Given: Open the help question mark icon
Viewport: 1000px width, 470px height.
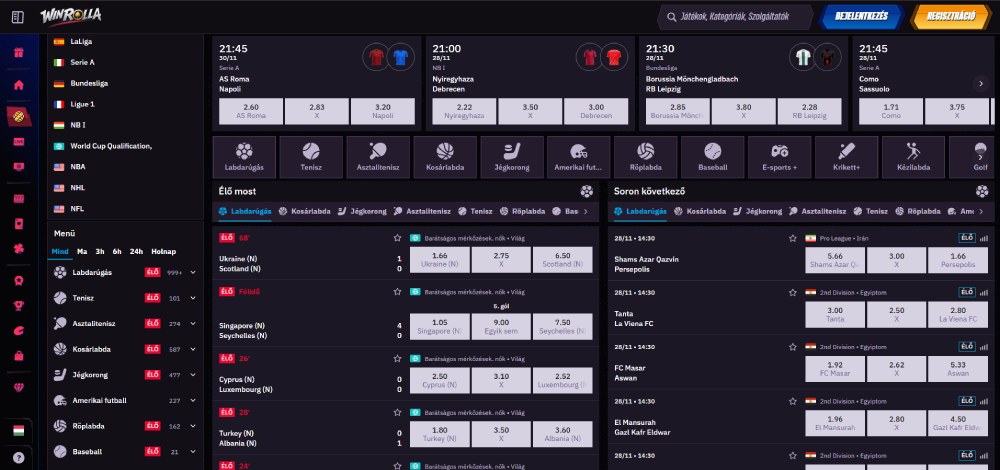Looking at the screenshot, I should tap(18, 457).
